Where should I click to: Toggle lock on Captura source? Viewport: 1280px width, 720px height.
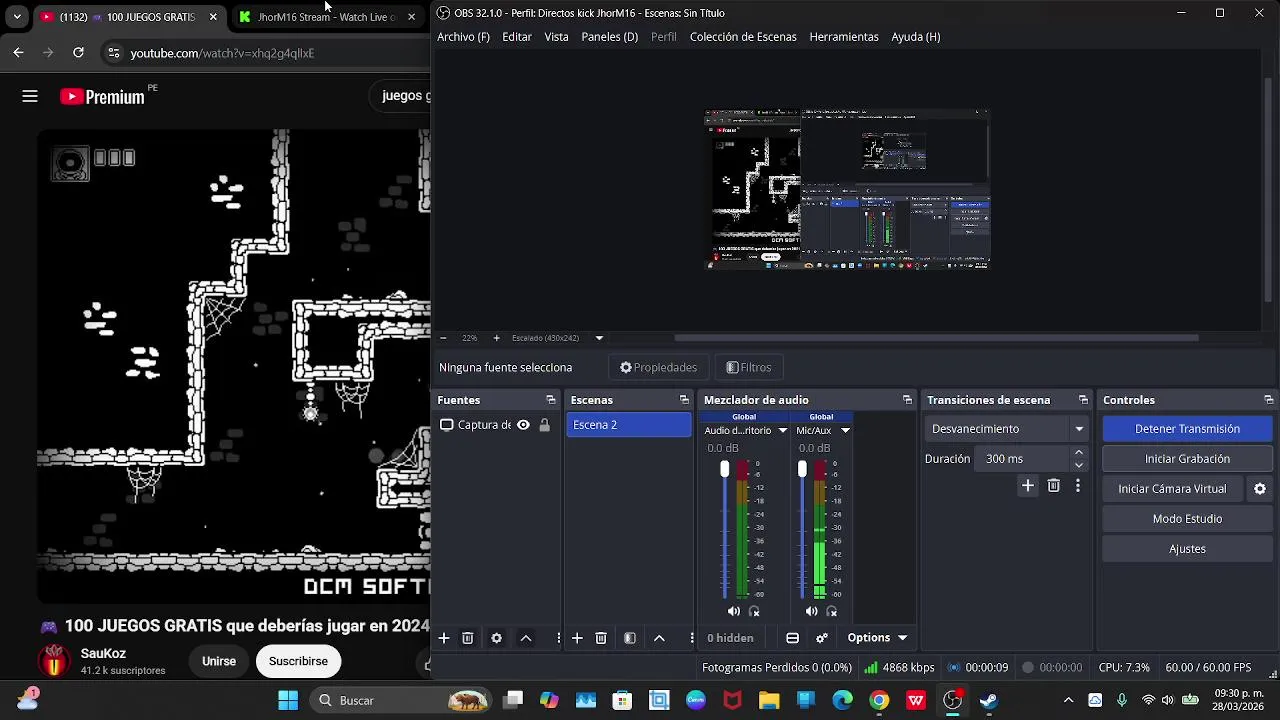(544, 425)
